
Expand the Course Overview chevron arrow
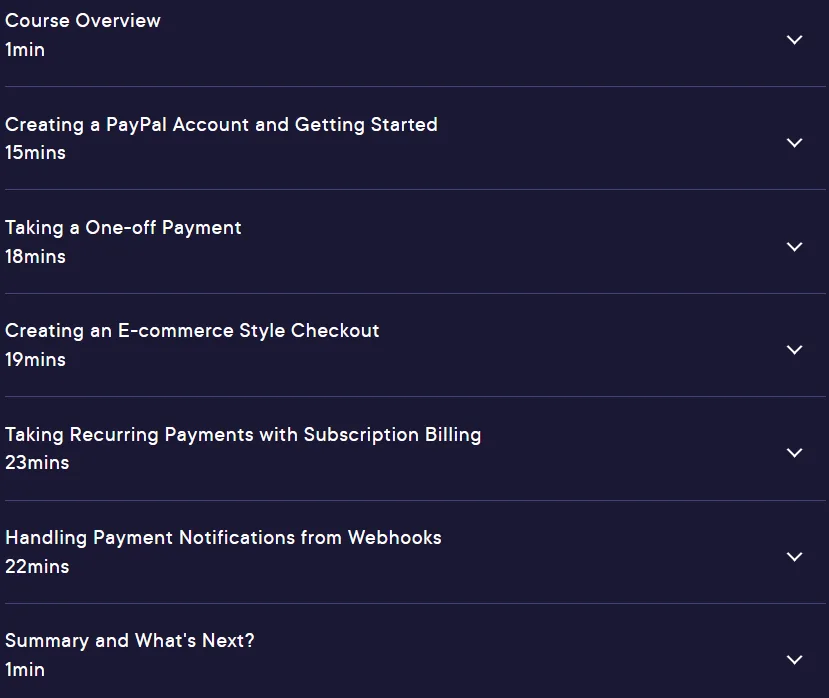[x=795, y=40]
